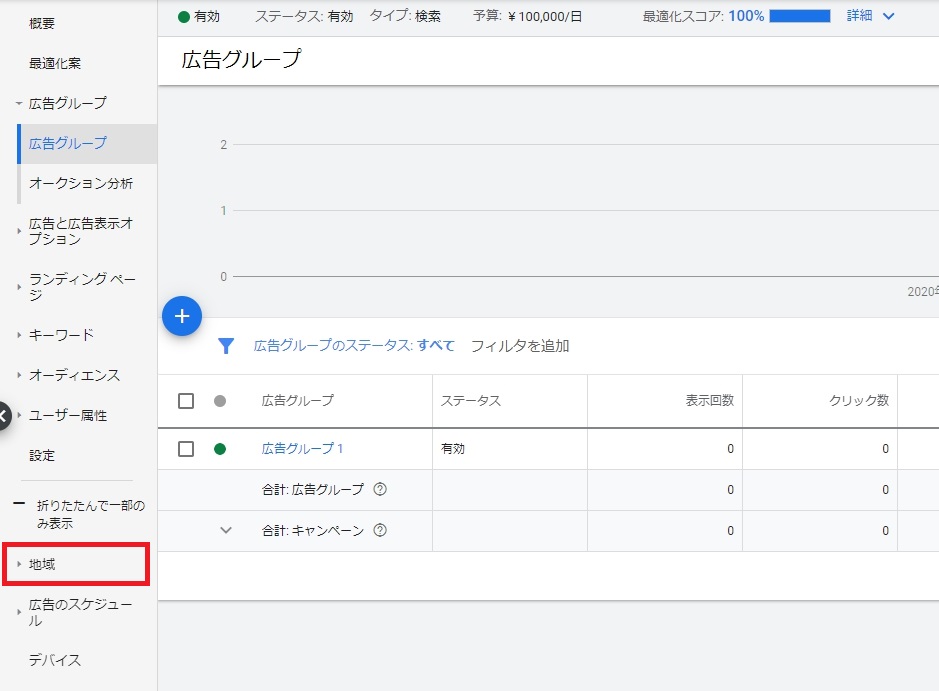Click the 有効 status cell for 広告グループ 1

pos(453,448)
